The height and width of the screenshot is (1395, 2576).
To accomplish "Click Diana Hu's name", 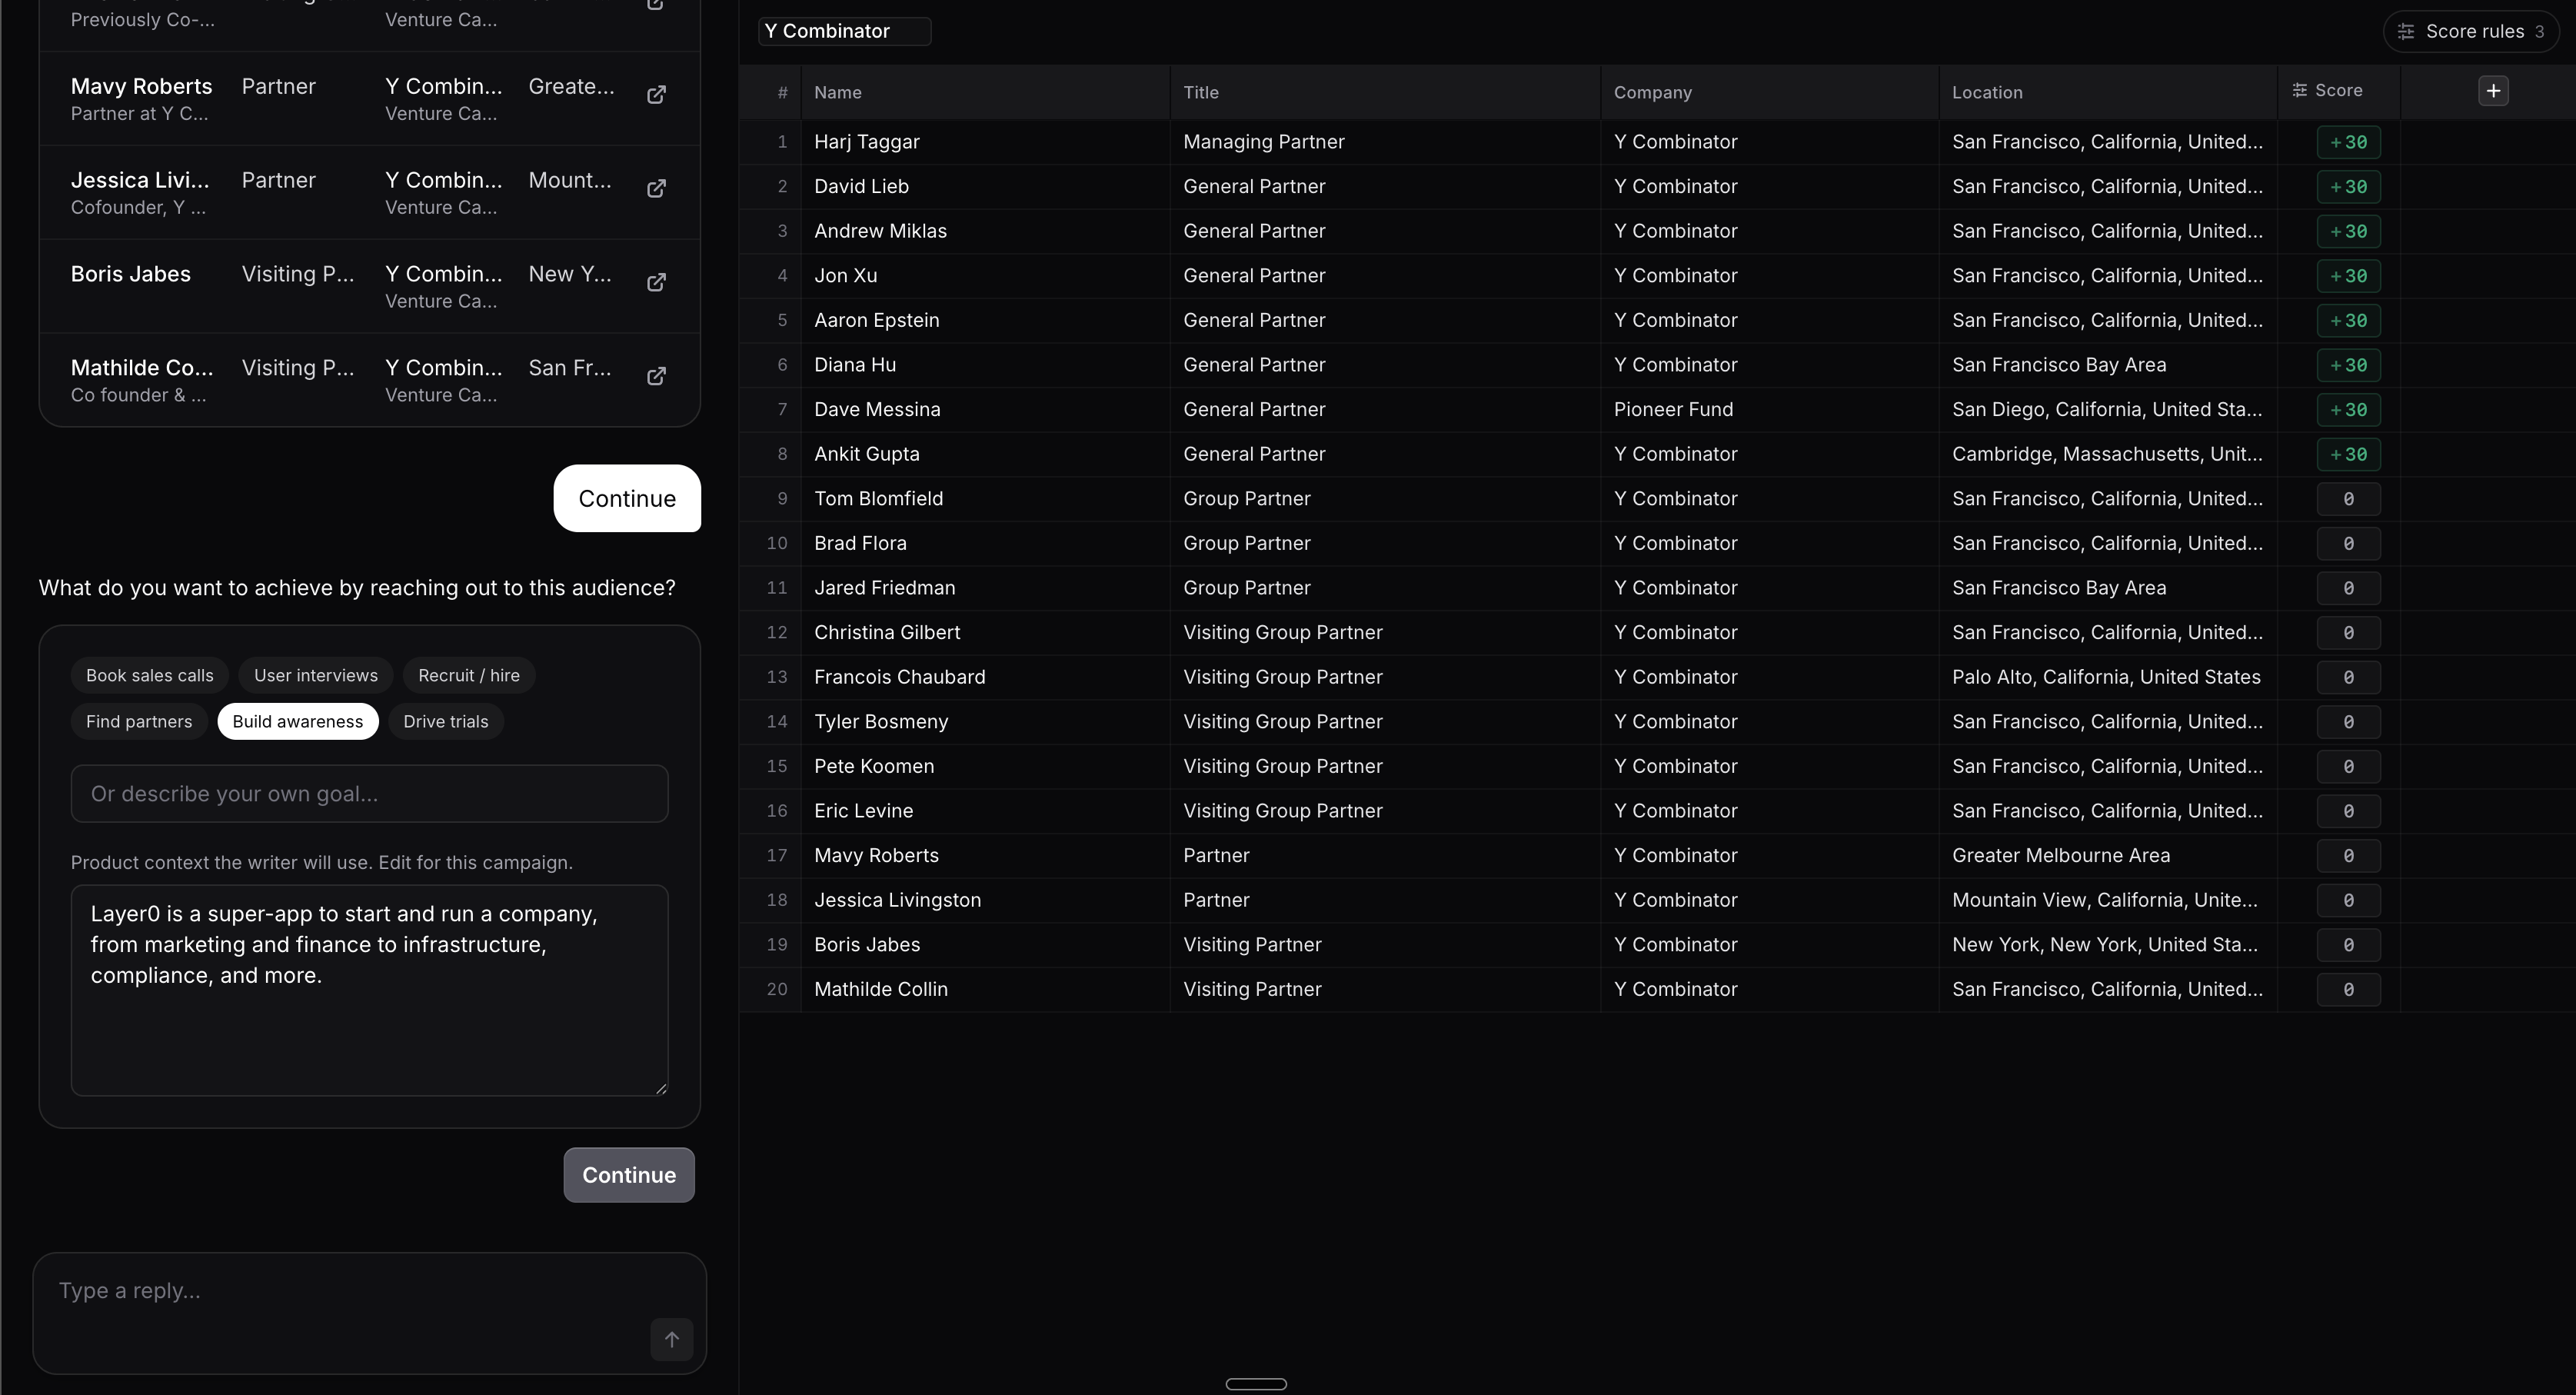I will [x=855, y=365].
